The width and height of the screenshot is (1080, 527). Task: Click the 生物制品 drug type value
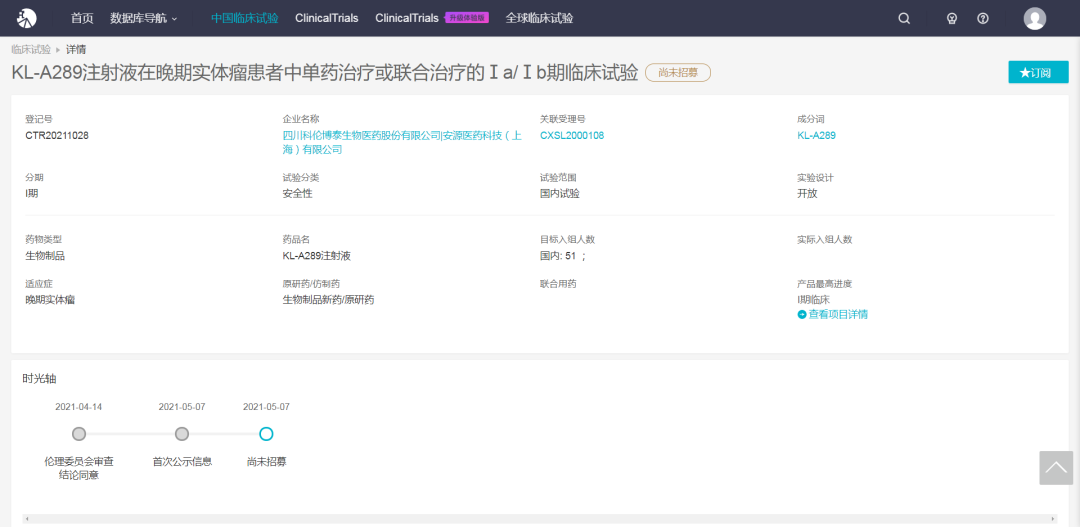coord(45,256)
